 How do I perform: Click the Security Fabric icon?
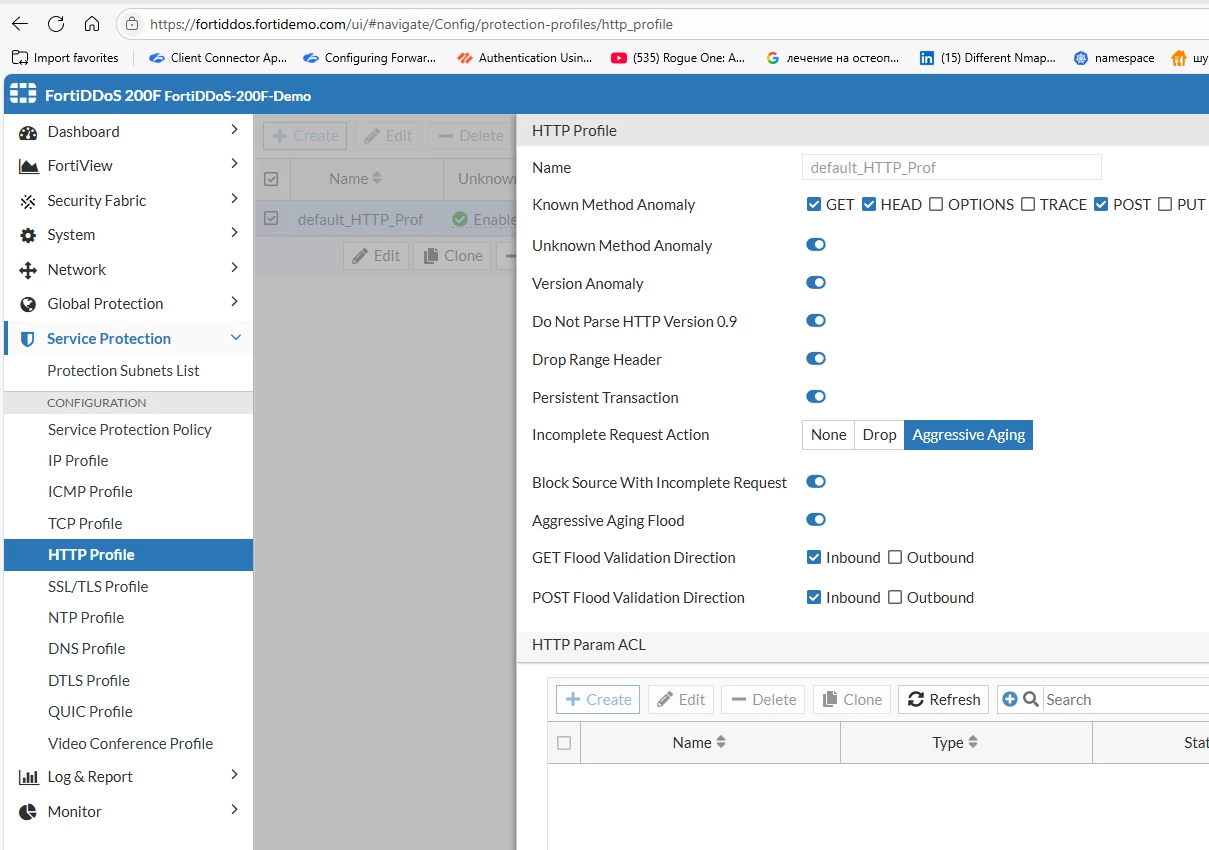pyautogui.click(x=28, y=201)
